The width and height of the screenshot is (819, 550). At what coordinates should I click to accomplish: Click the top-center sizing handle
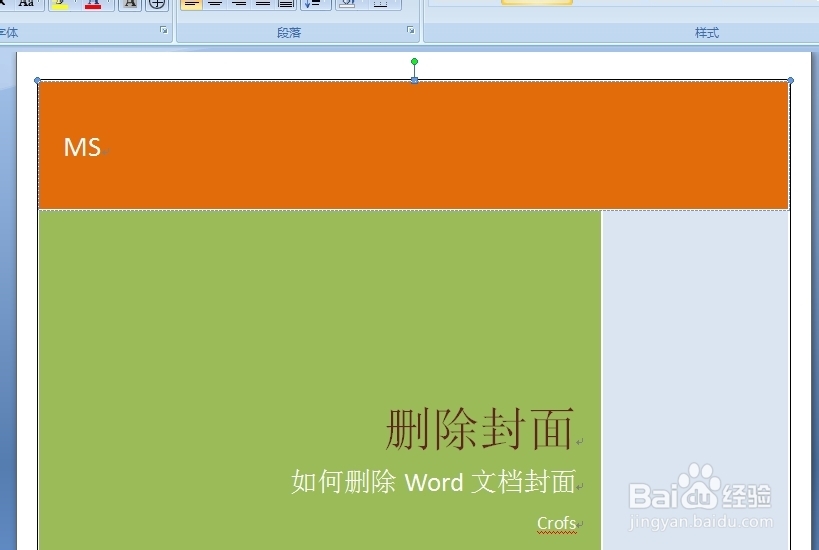[414, 80]
